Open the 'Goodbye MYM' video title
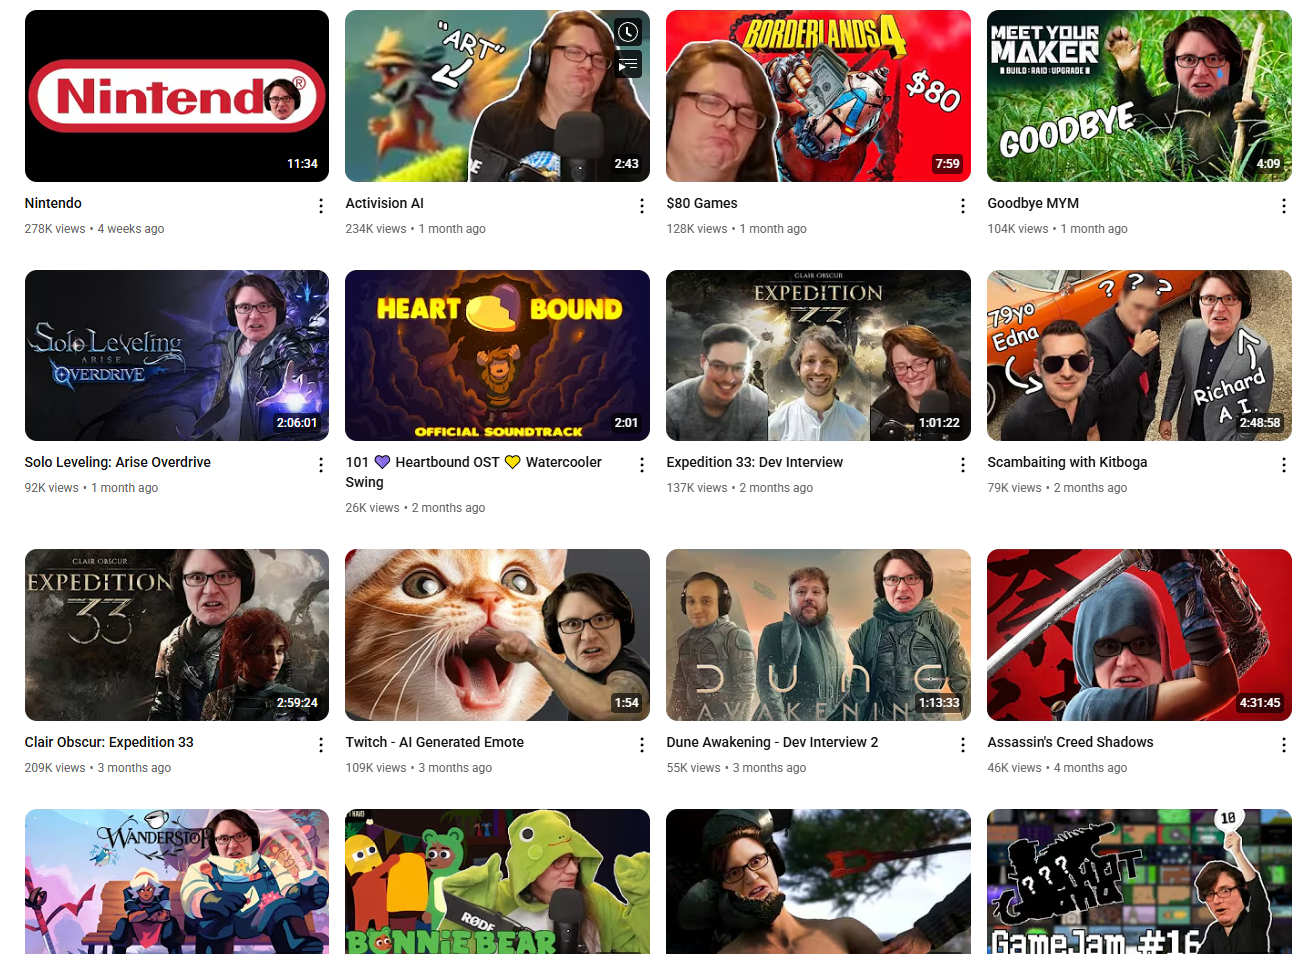The height and width of the screenshot is (954, 1301). click(x=1033, y=203)
